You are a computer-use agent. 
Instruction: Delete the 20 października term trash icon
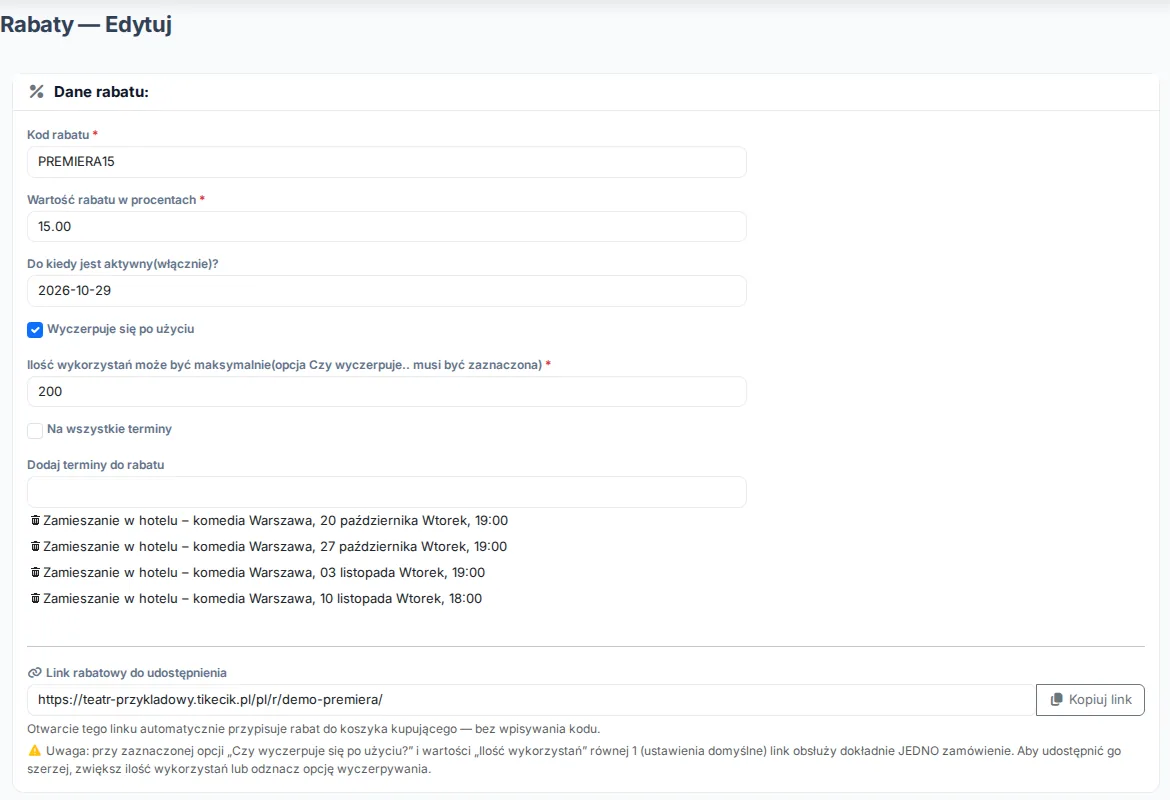(x=35, y=520)
